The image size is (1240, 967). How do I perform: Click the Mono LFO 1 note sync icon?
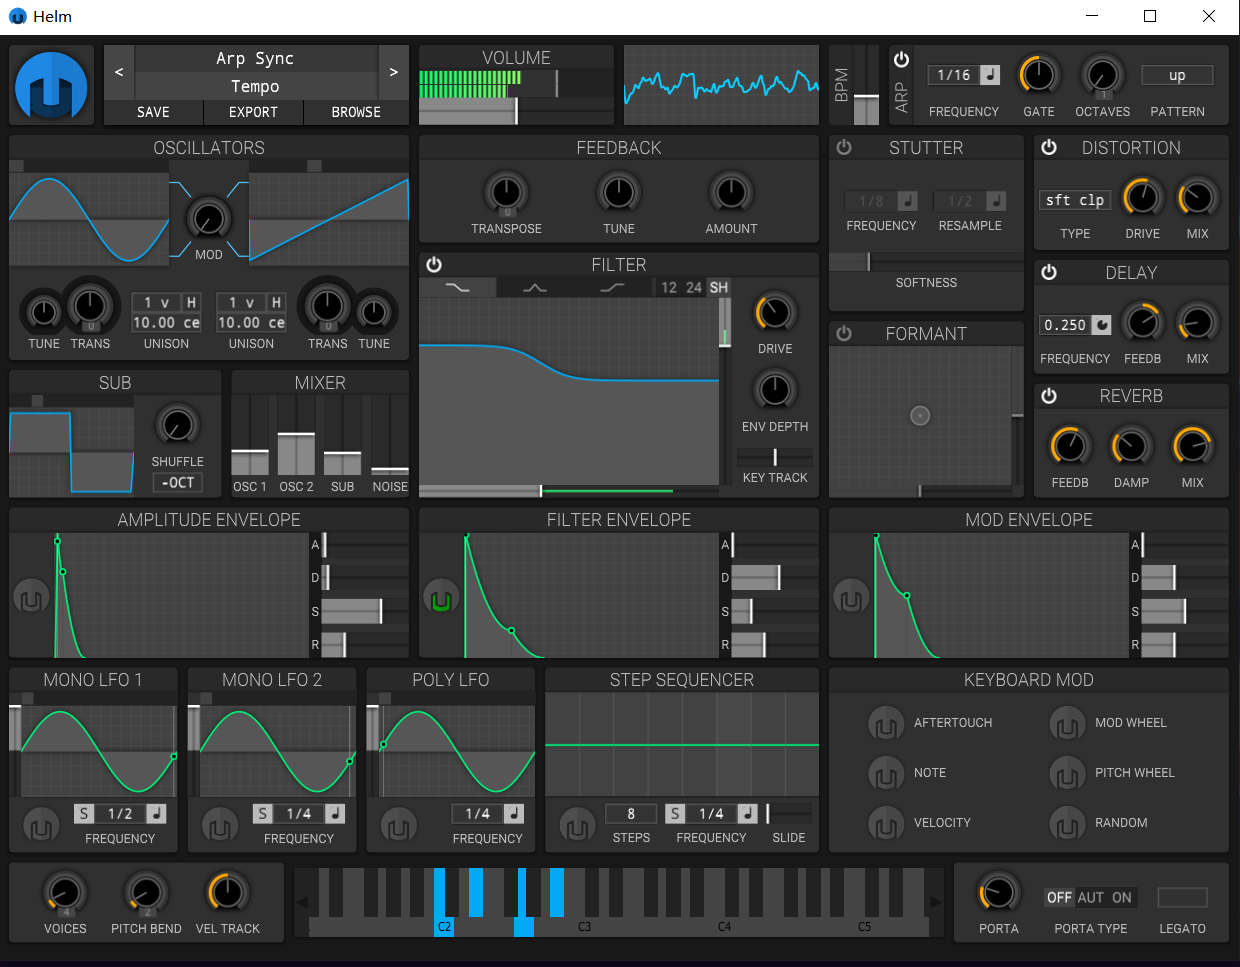click(156, 814)
